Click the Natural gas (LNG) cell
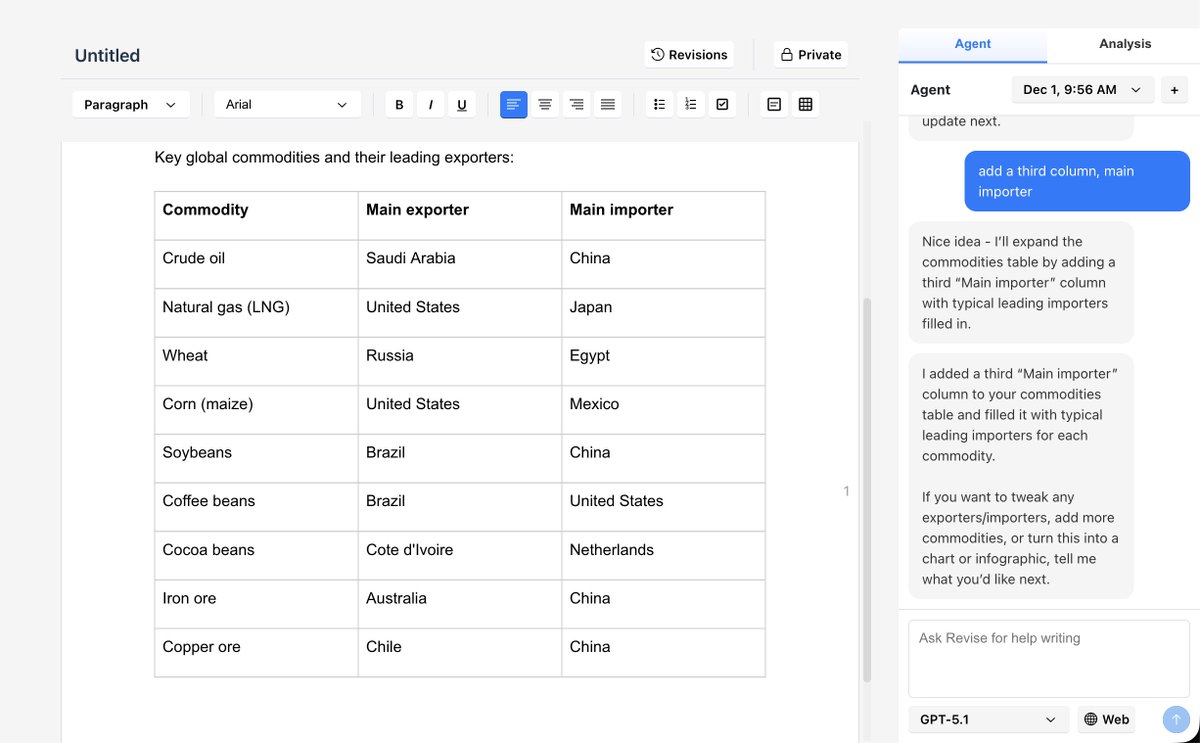 pyautogui.click(x=256, y=313)
